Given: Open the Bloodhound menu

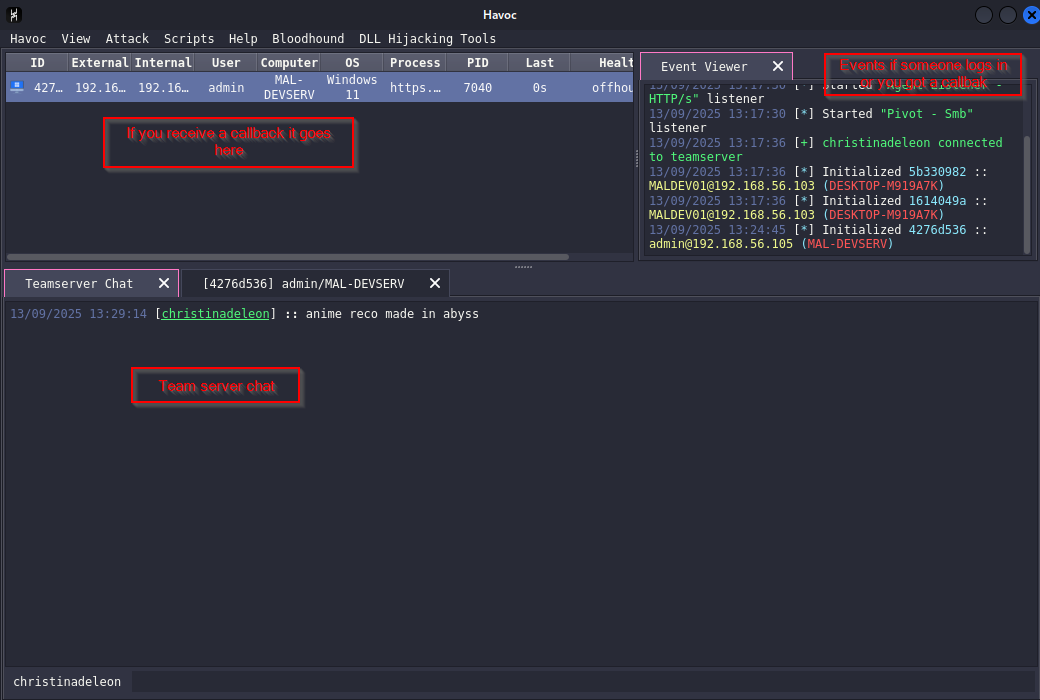Looking at the screenshot, I should [308, 38].
